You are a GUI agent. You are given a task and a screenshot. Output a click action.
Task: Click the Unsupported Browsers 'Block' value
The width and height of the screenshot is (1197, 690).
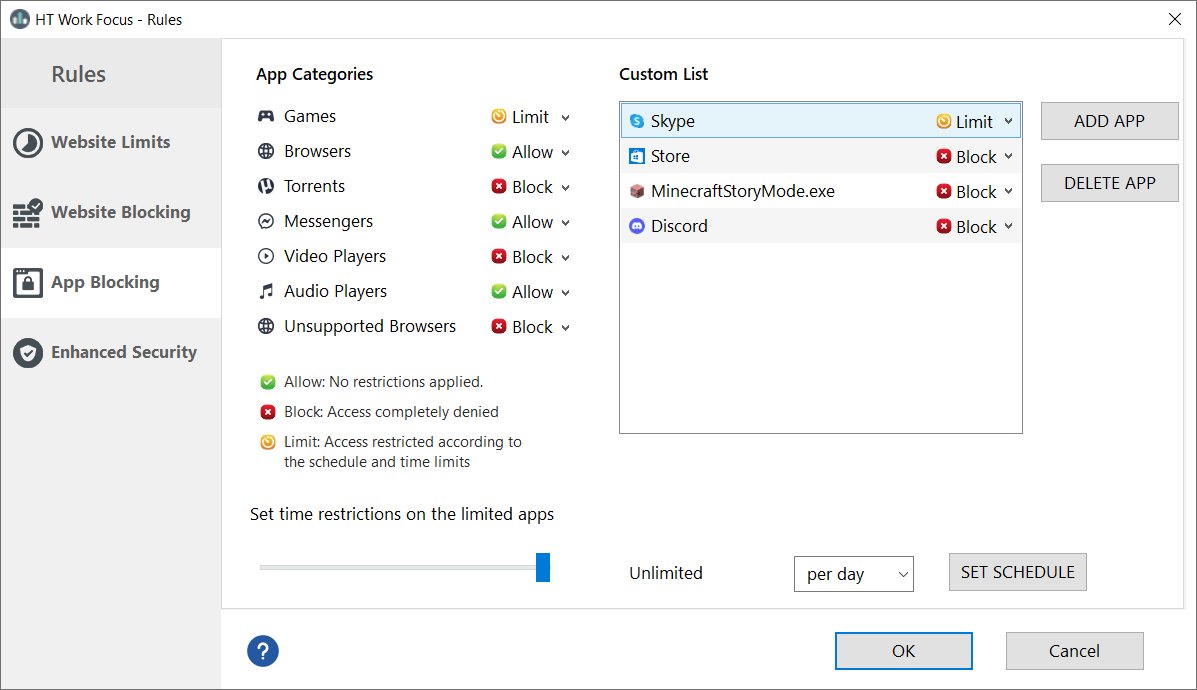tap(532, 327)
